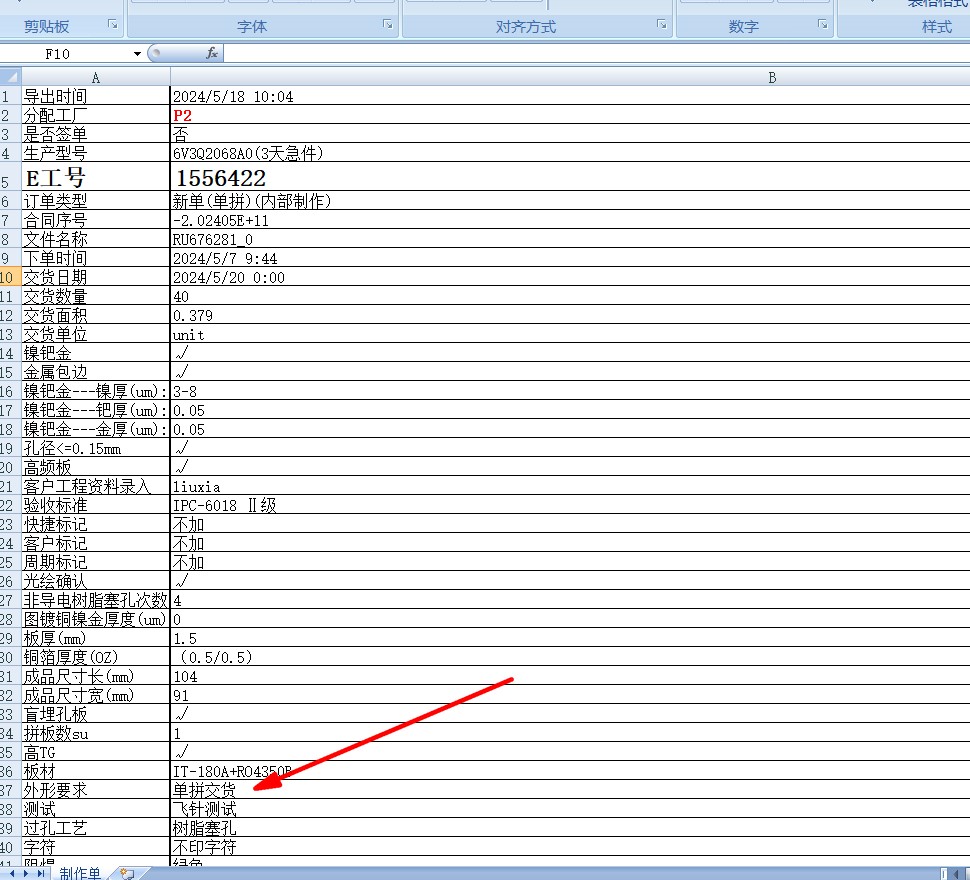Screen dimensions: 970x880
Task: Click the check mark cell next to 金属包边
Action: click(570, 372)
